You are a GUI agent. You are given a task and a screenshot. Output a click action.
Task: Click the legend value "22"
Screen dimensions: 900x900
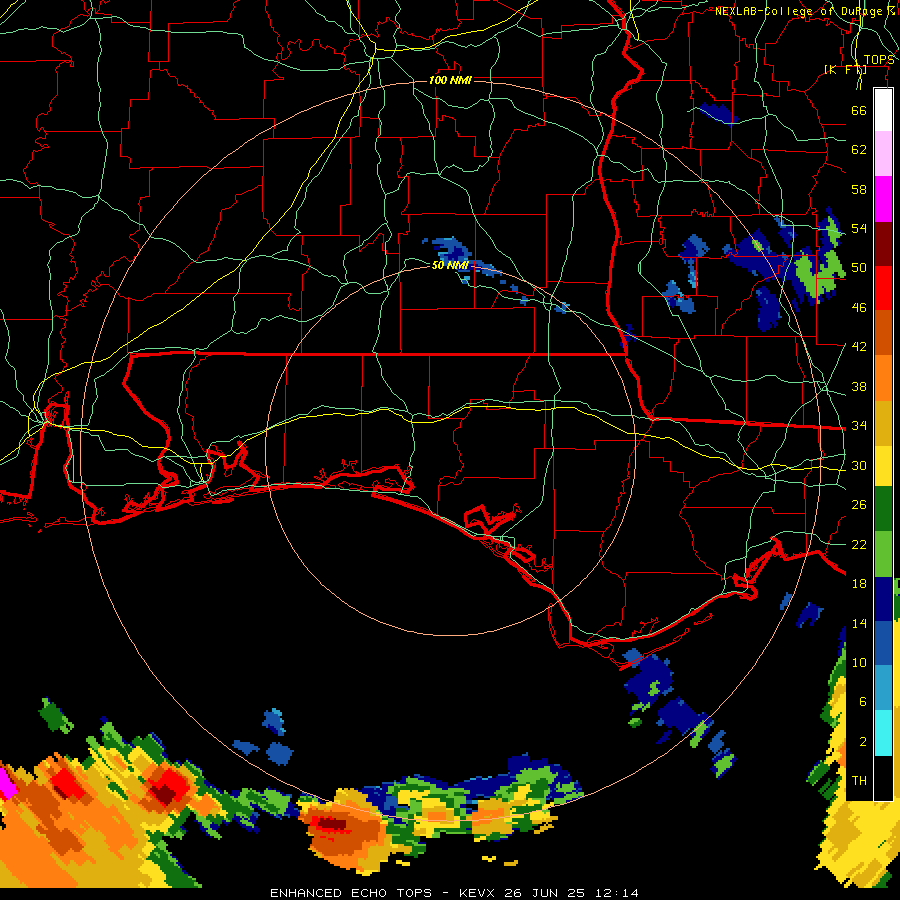(x=859, y=544)
